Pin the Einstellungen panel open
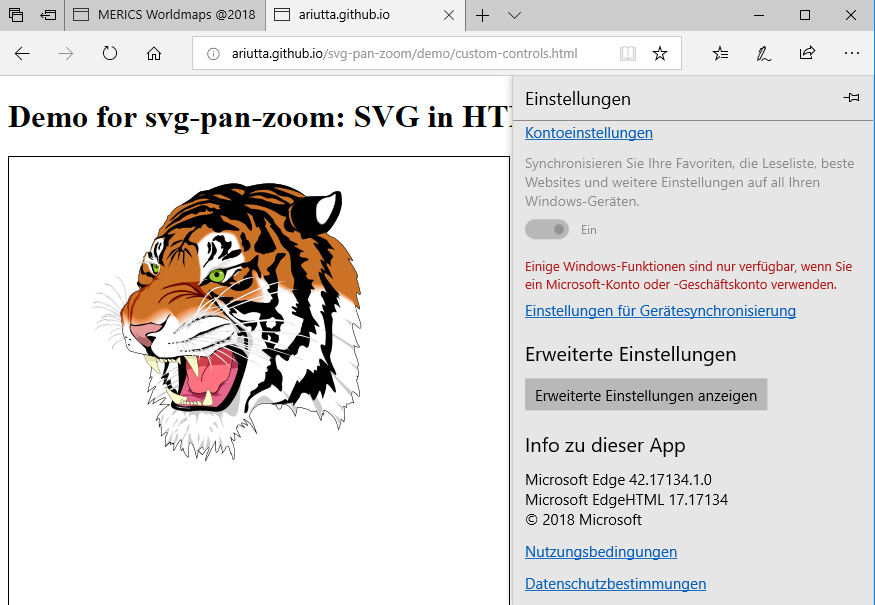This screenshot has width=875, height=605. (x=851, y=98)
